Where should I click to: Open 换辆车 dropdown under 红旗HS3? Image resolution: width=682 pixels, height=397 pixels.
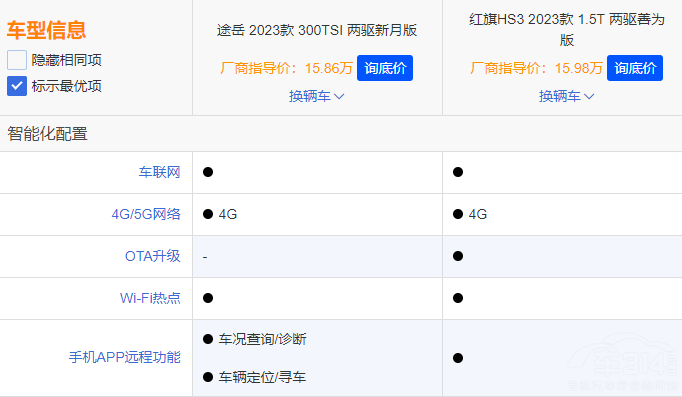(566, 96)
